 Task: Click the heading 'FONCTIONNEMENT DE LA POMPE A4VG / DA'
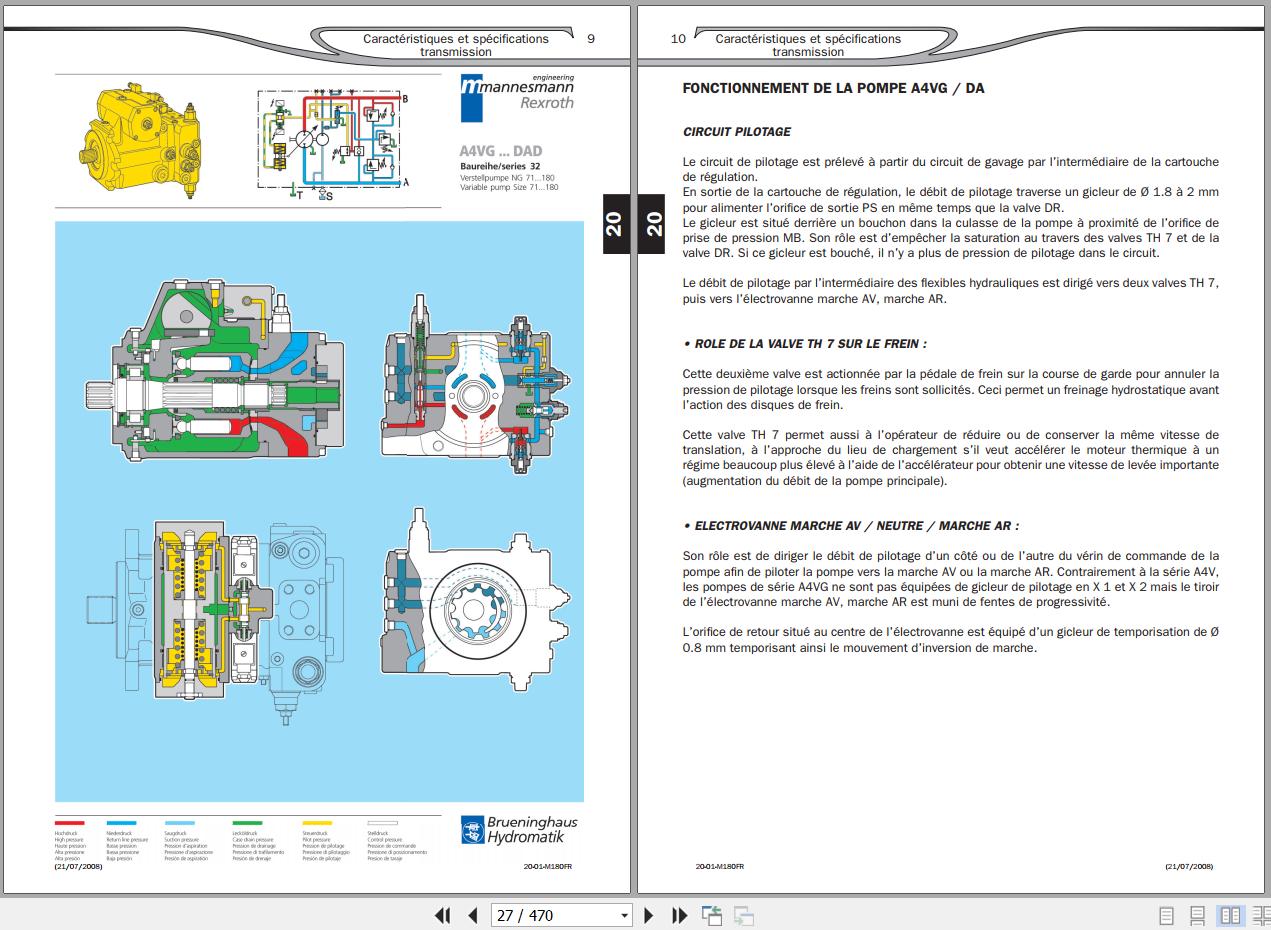point(833,88)
